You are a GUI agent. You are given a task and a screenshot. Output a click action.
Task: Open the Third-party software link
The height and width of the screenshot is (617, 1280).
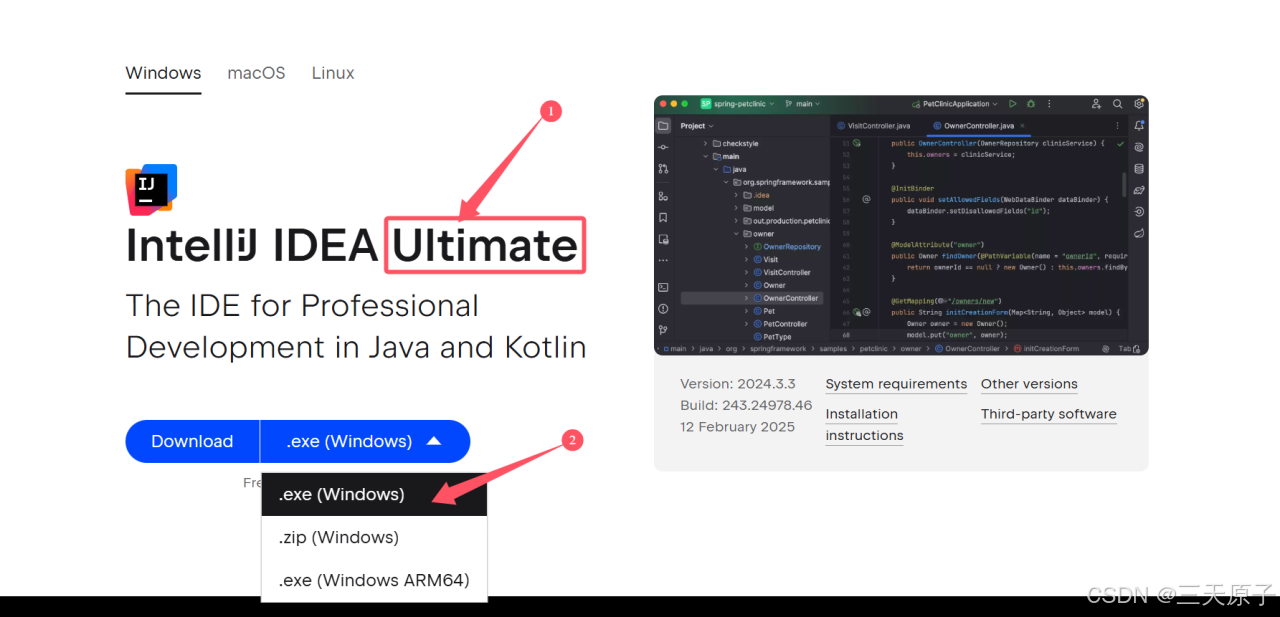point(1048,414)
